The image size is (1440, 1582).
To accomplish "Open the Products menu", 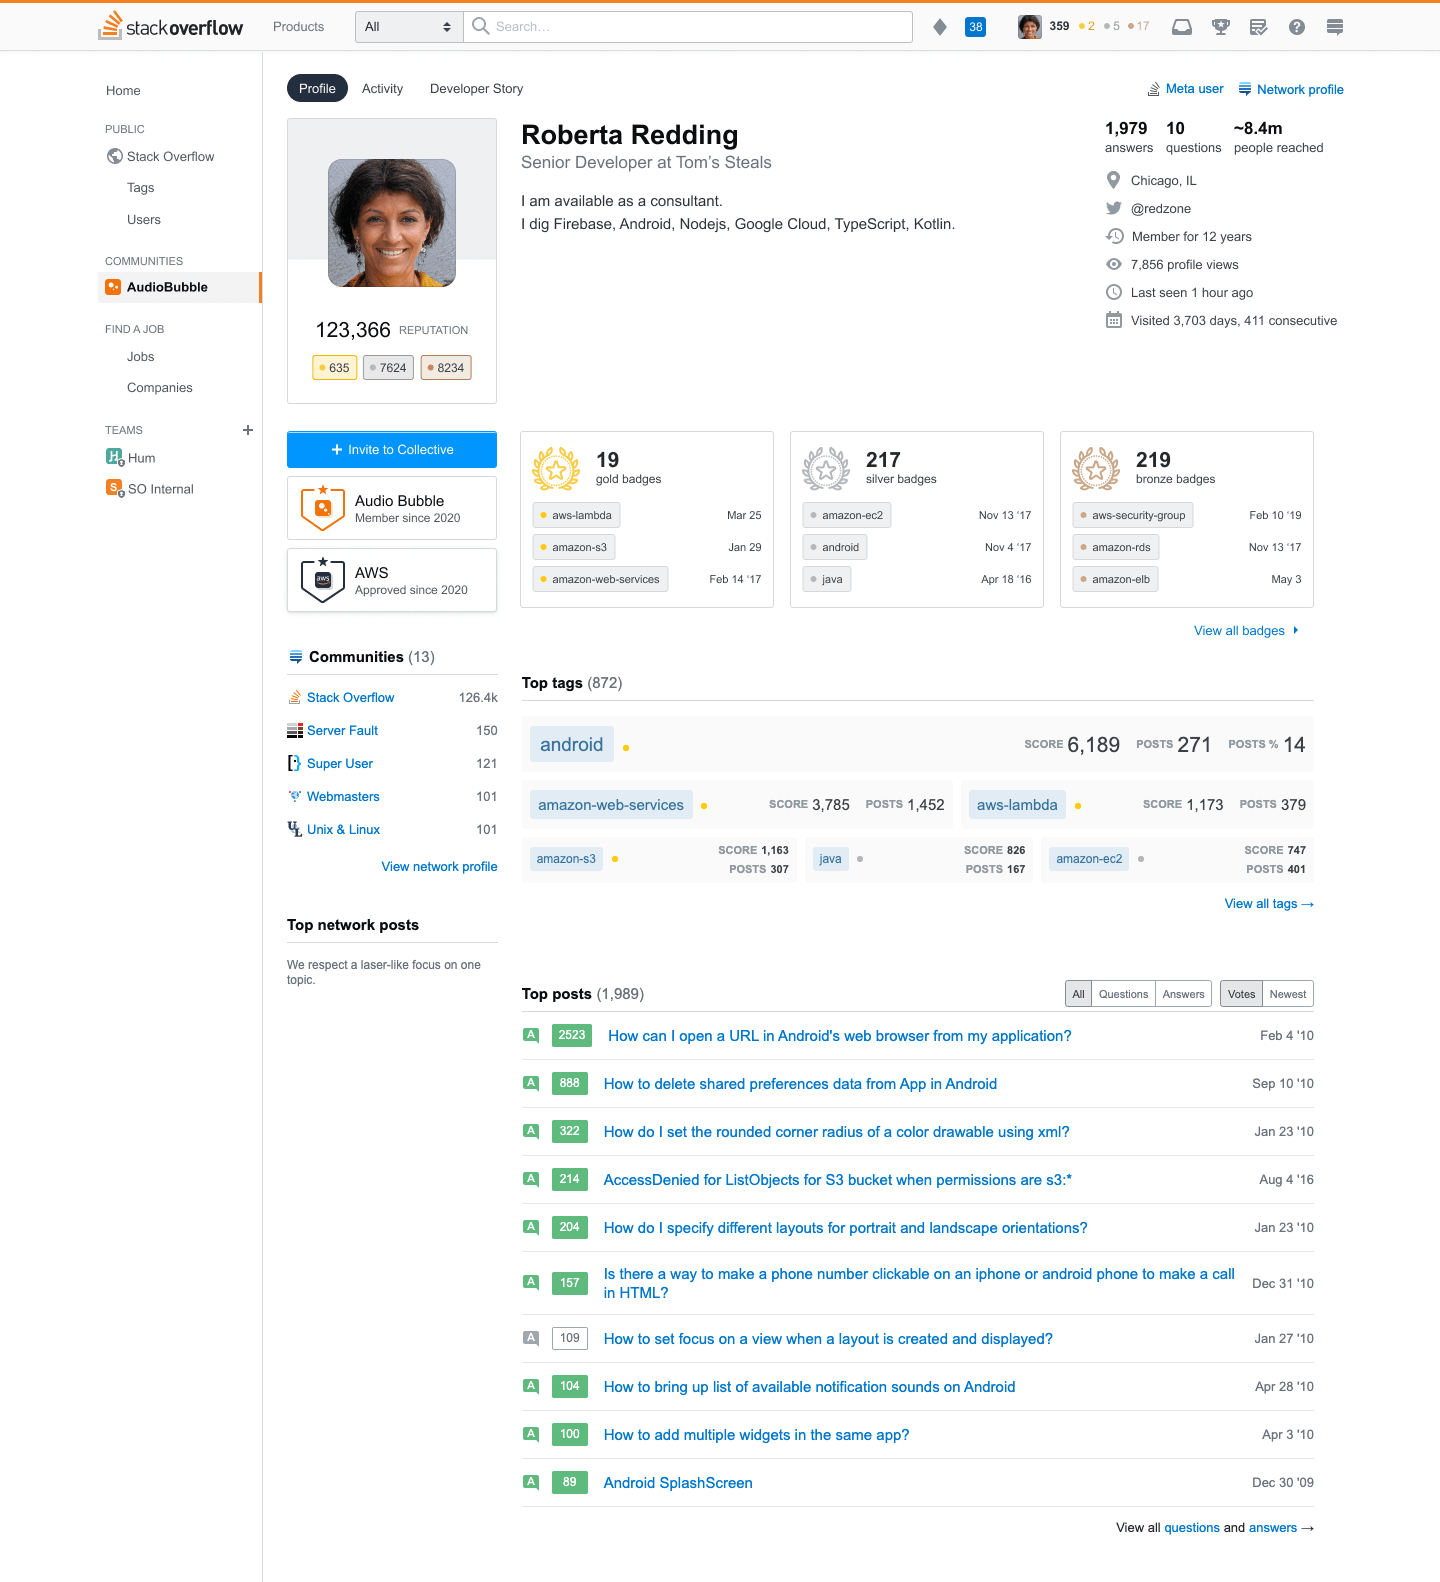I will click(x=298, y=27).
